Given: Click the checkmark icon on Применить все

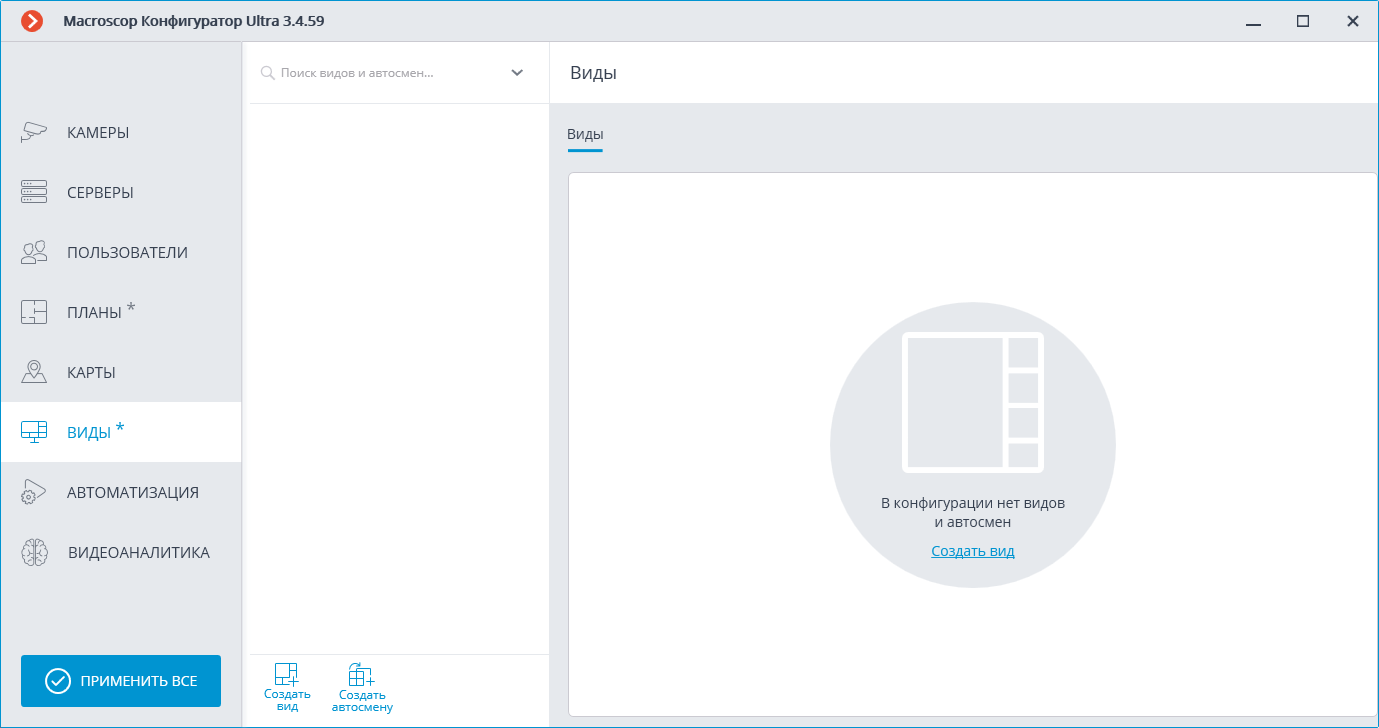Looking at the screenshot, I should click(59, 681).
